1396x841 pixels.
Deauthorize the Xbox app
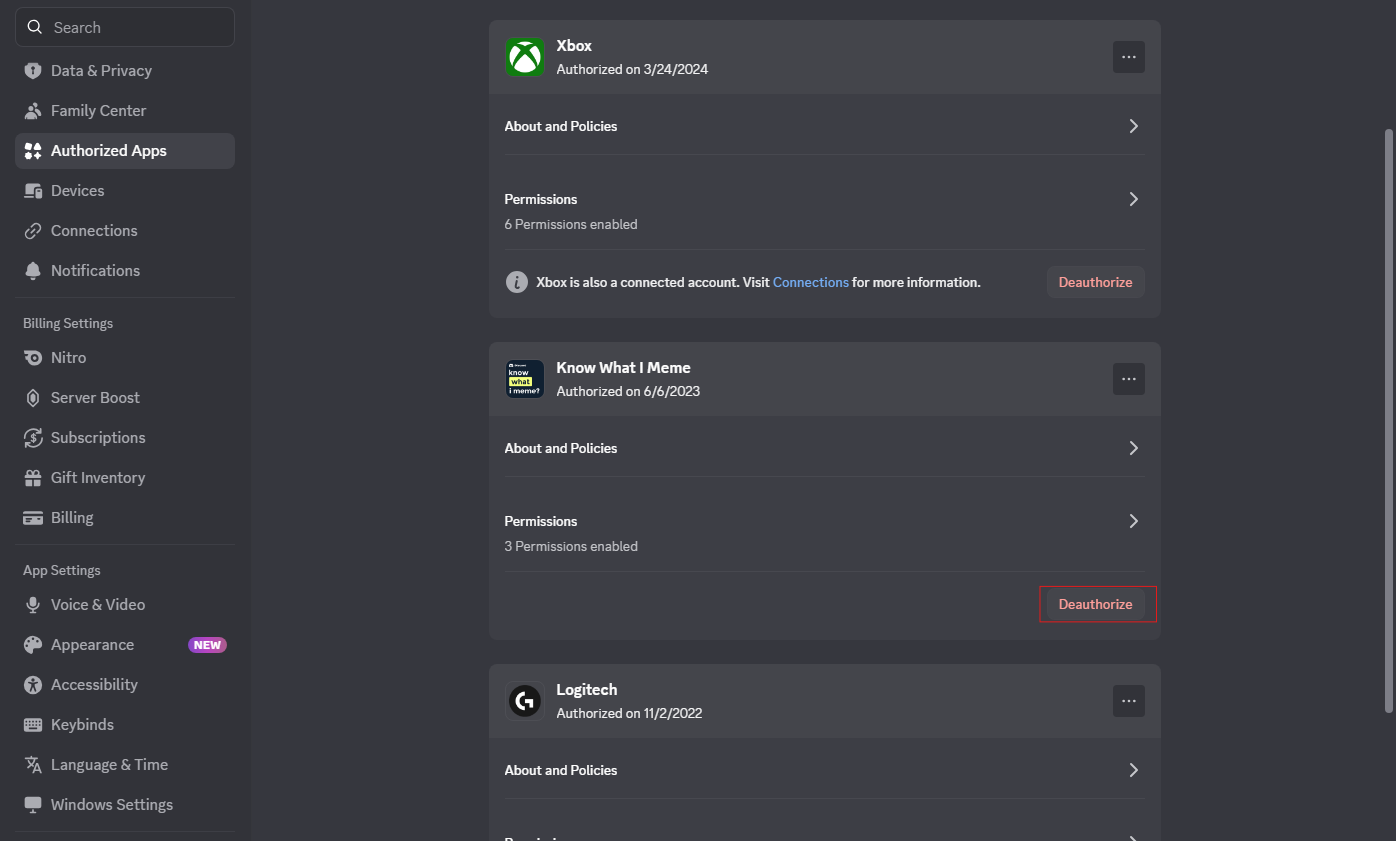point(1096,282)
